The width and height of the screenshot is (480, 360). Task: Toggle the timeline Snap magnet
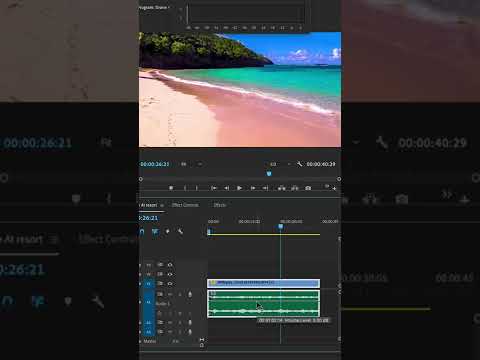pyautogui.click(x=142, y=231)
